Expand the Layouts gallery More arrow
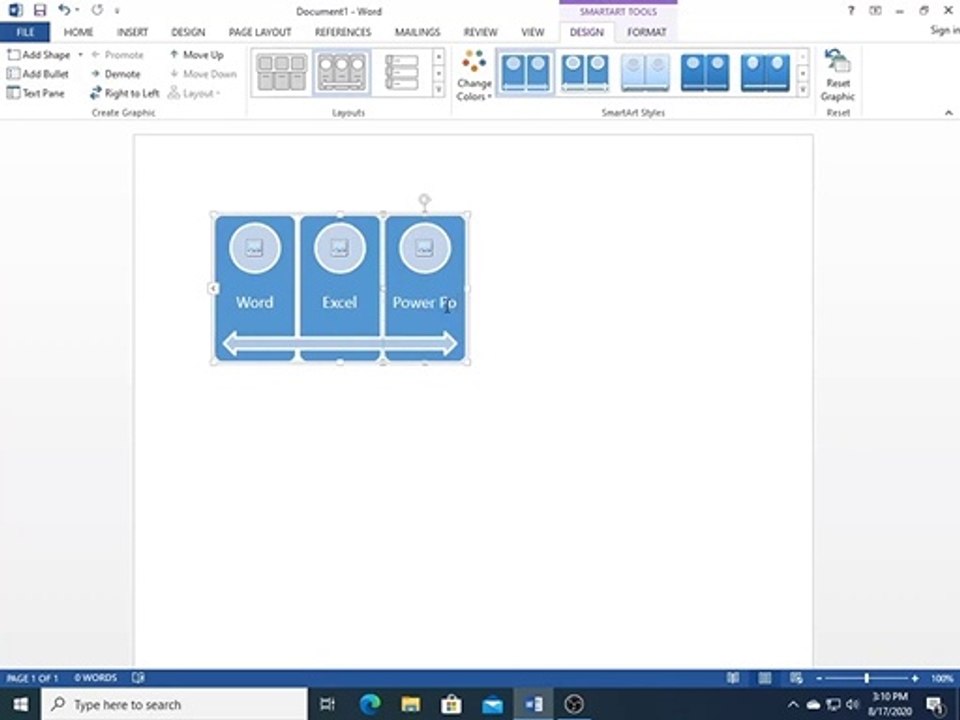The width and height of the screenshot is (960, 720). coord(438,89)
